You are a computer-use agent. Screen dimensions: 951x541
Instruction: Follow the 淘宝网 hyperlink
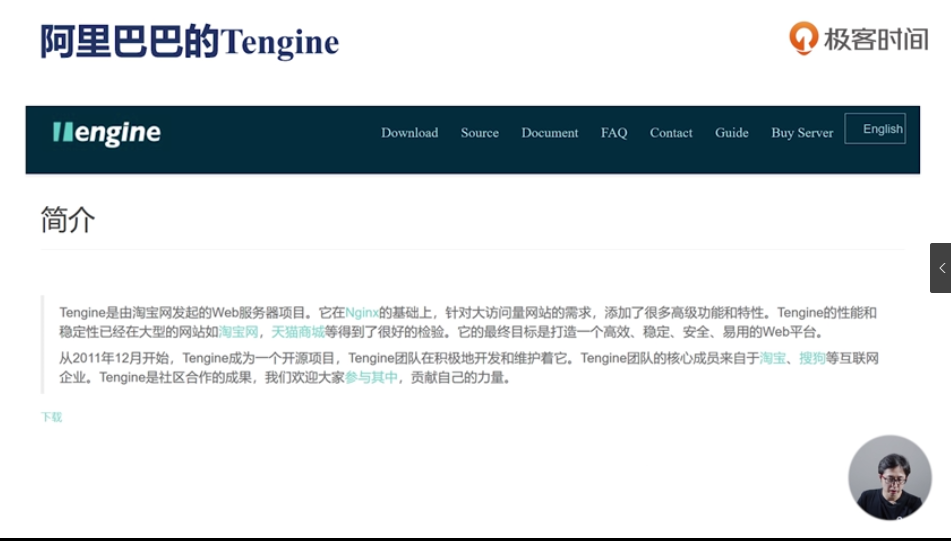[238, 332]
